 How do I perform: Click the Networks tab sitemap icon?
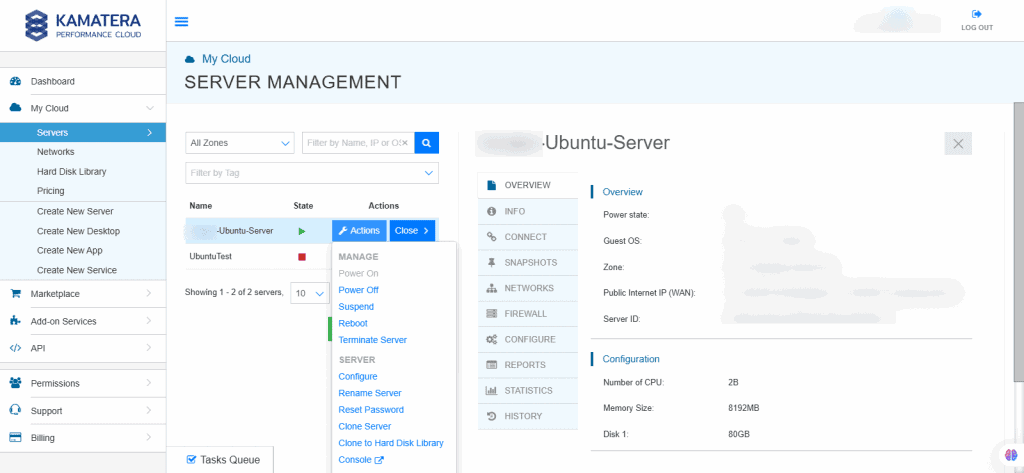click(x=492, y=288)
